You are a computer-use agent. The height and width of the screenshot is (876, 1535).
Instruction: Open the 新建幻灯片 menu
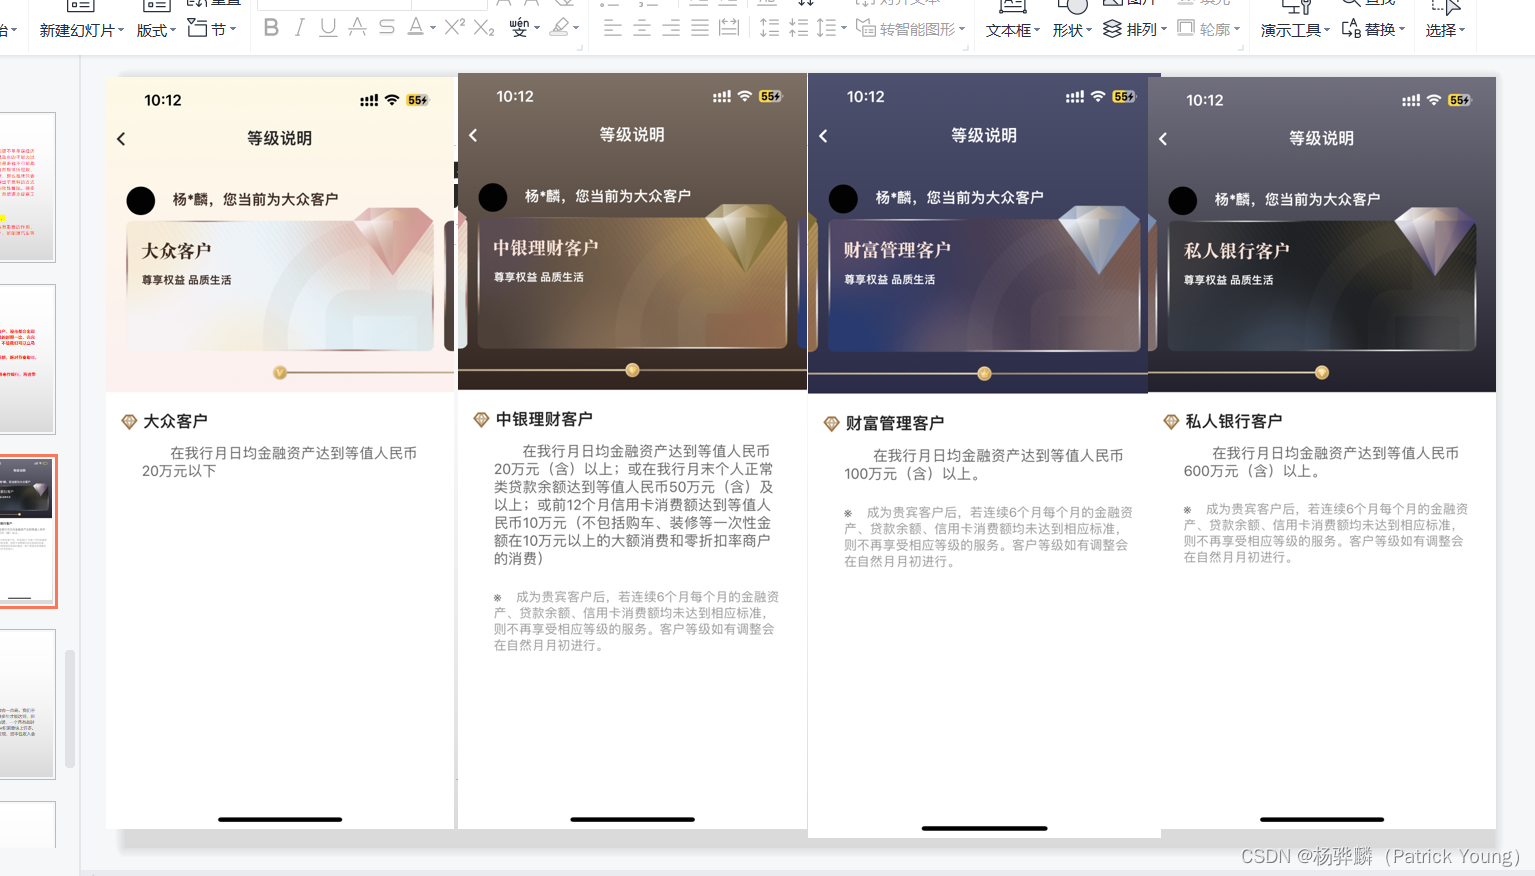[x=82, y=30]
